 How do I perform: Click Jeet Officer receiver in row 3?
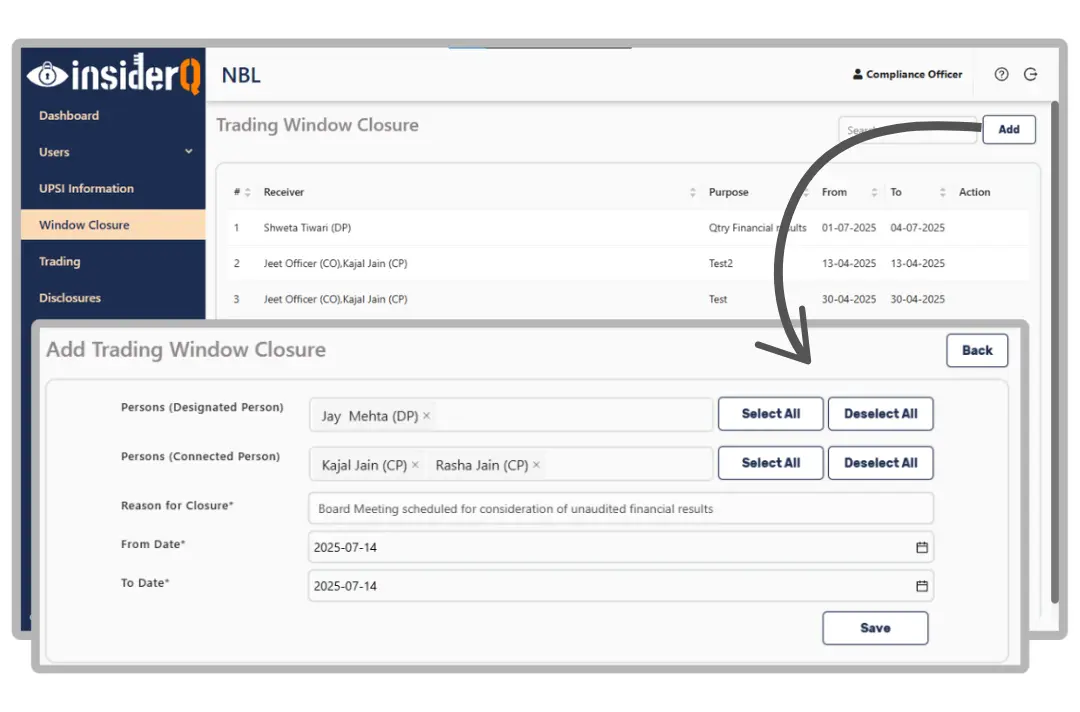(335, 300)
